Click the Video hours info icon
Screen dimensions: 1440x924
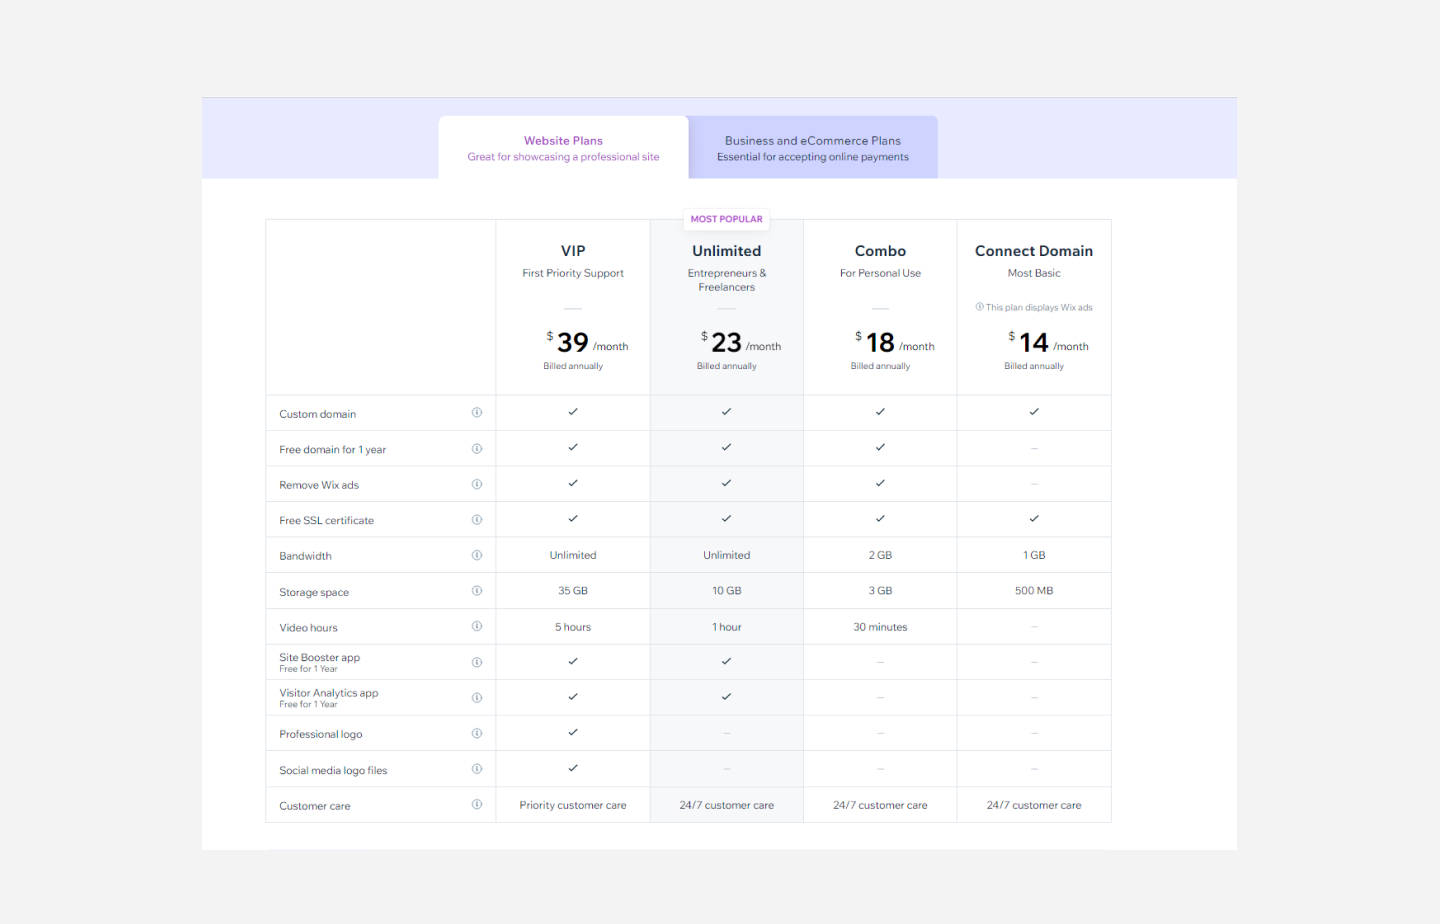[x=477, y=626]
